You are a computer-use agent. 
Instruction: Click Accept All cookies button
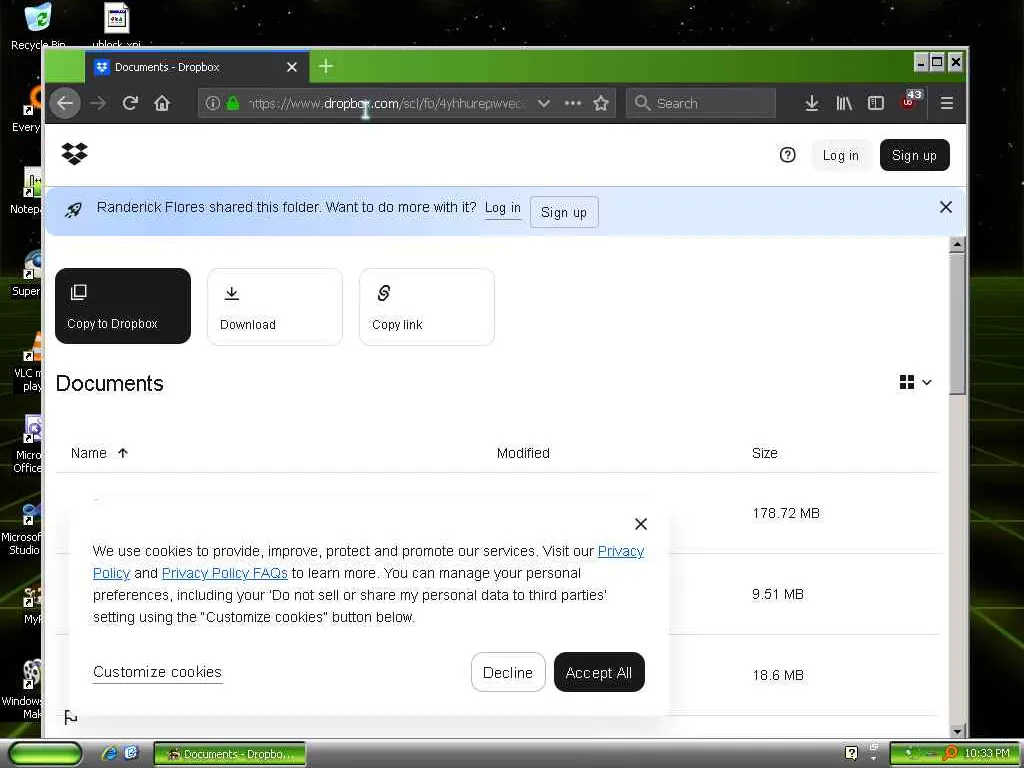599,673
